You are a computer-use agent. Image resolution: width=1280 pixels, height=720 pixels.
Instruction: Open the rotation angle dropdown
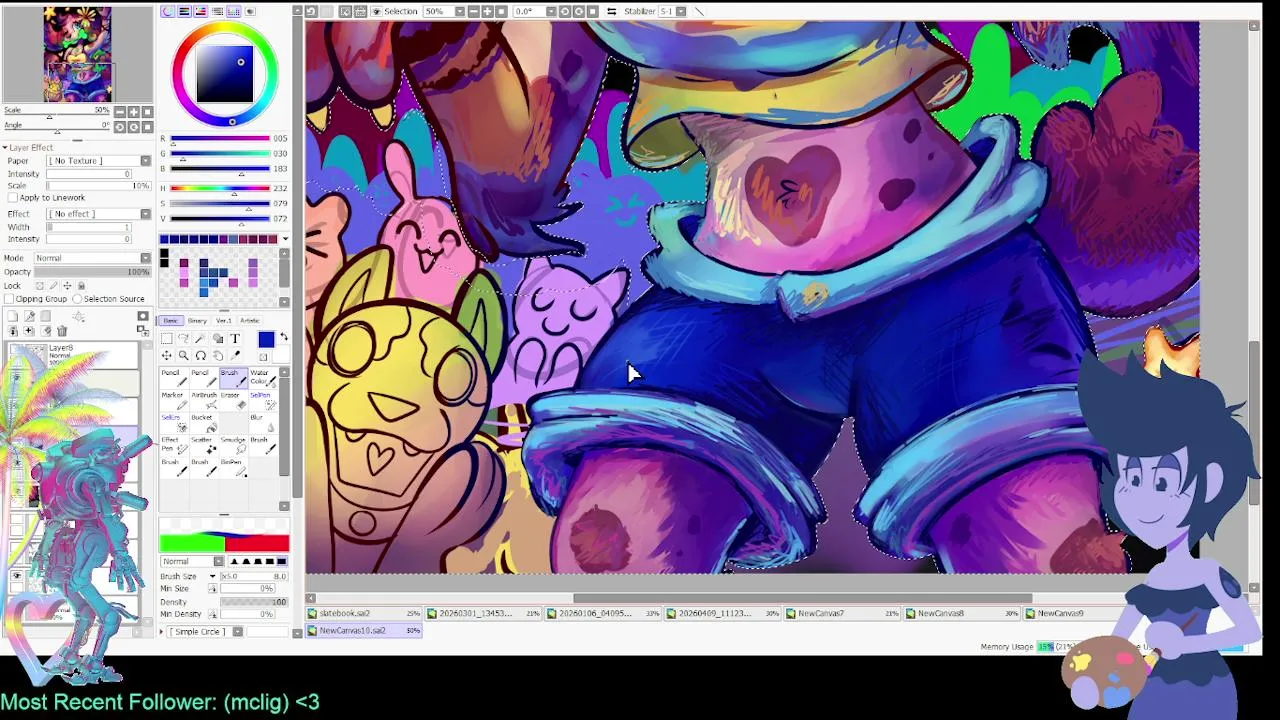click(x=551, y=11)
